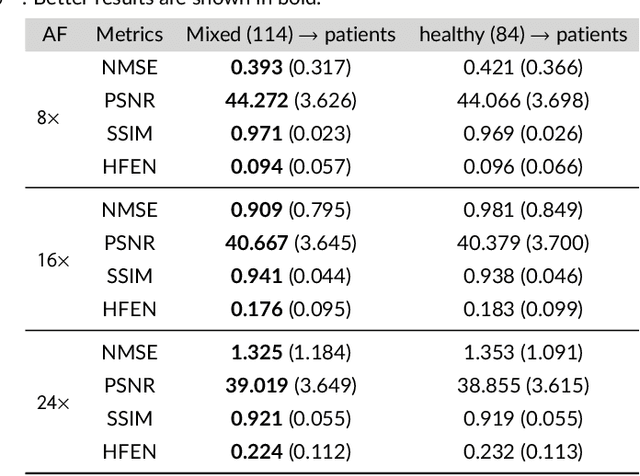The height and width of the screenshot is (476, 640).
Task: Select the Mixed (114) → patients header
Action: tap(291, 34)
